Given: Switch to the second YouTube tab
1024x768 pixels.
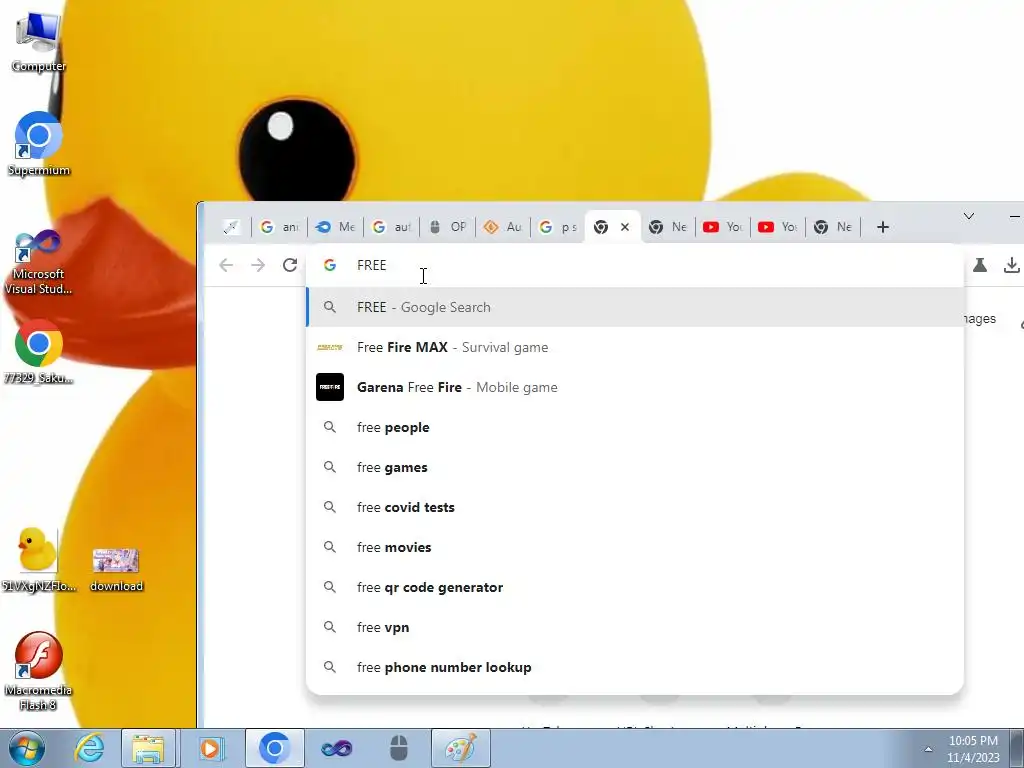Looking at the screenshot, I should point(778,227).
